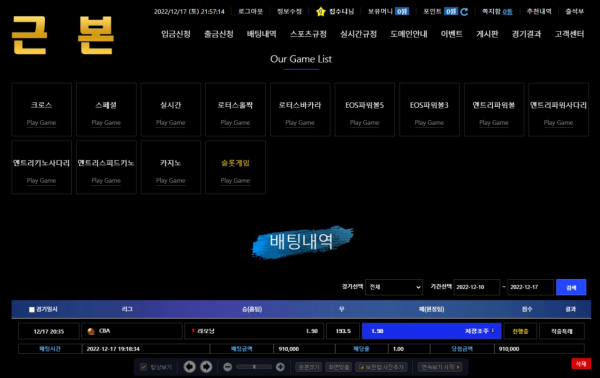Click the 2022-12-17 19:18:34 betting time value
The image size is (600, 378).
[113, 349]
